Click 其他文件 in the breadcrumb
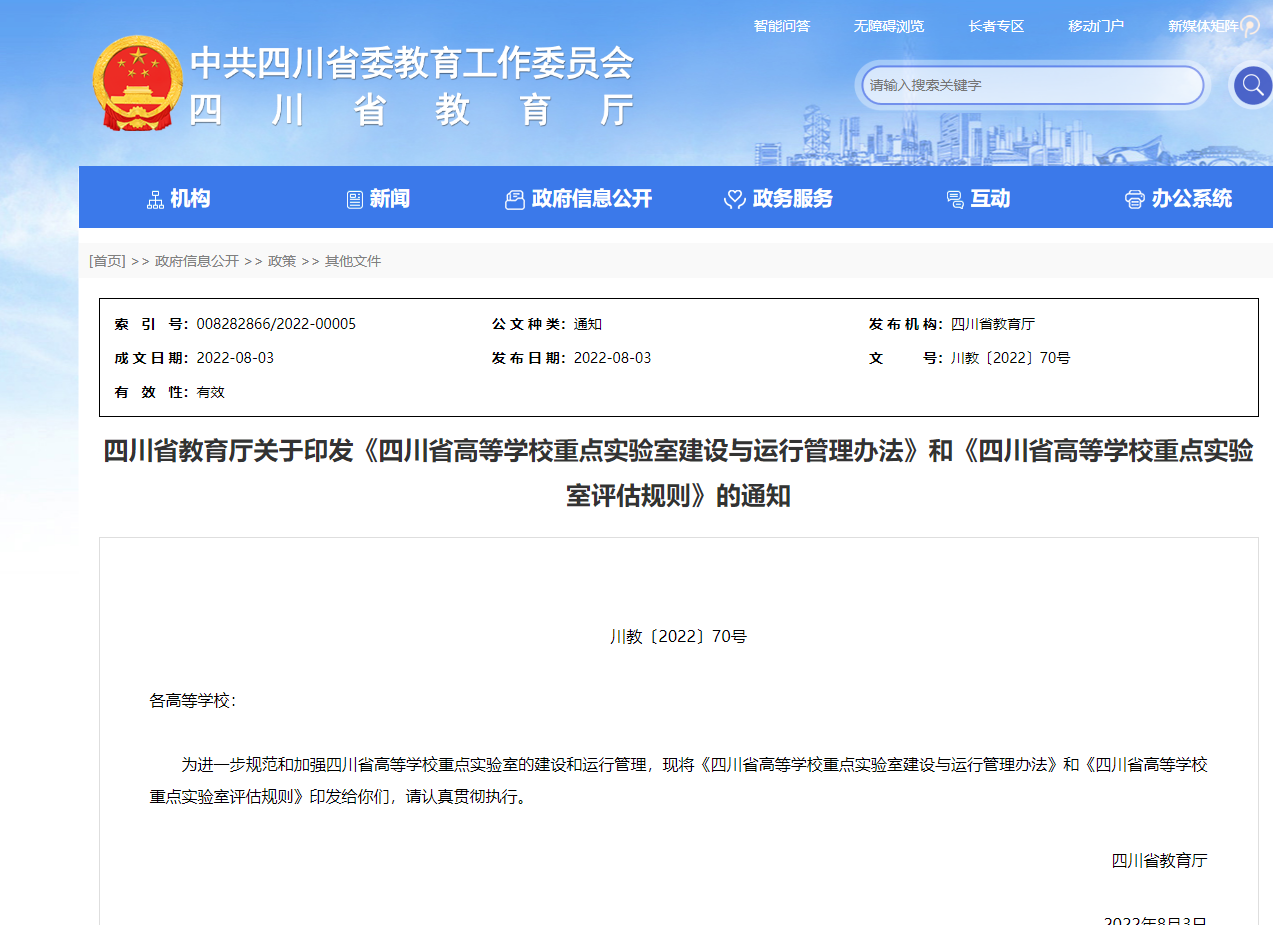The height and width of the screenshot is (926, 1273). point(353,261)
